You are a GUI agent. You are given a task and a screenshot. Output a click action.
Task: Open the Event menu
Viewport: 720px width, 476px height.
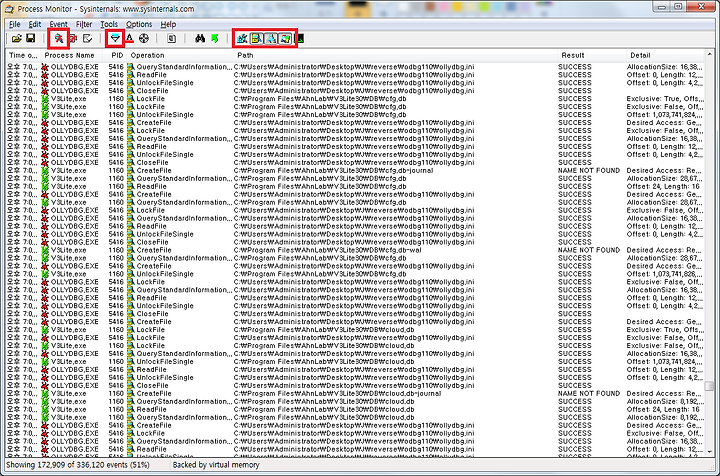click(58, 24)
